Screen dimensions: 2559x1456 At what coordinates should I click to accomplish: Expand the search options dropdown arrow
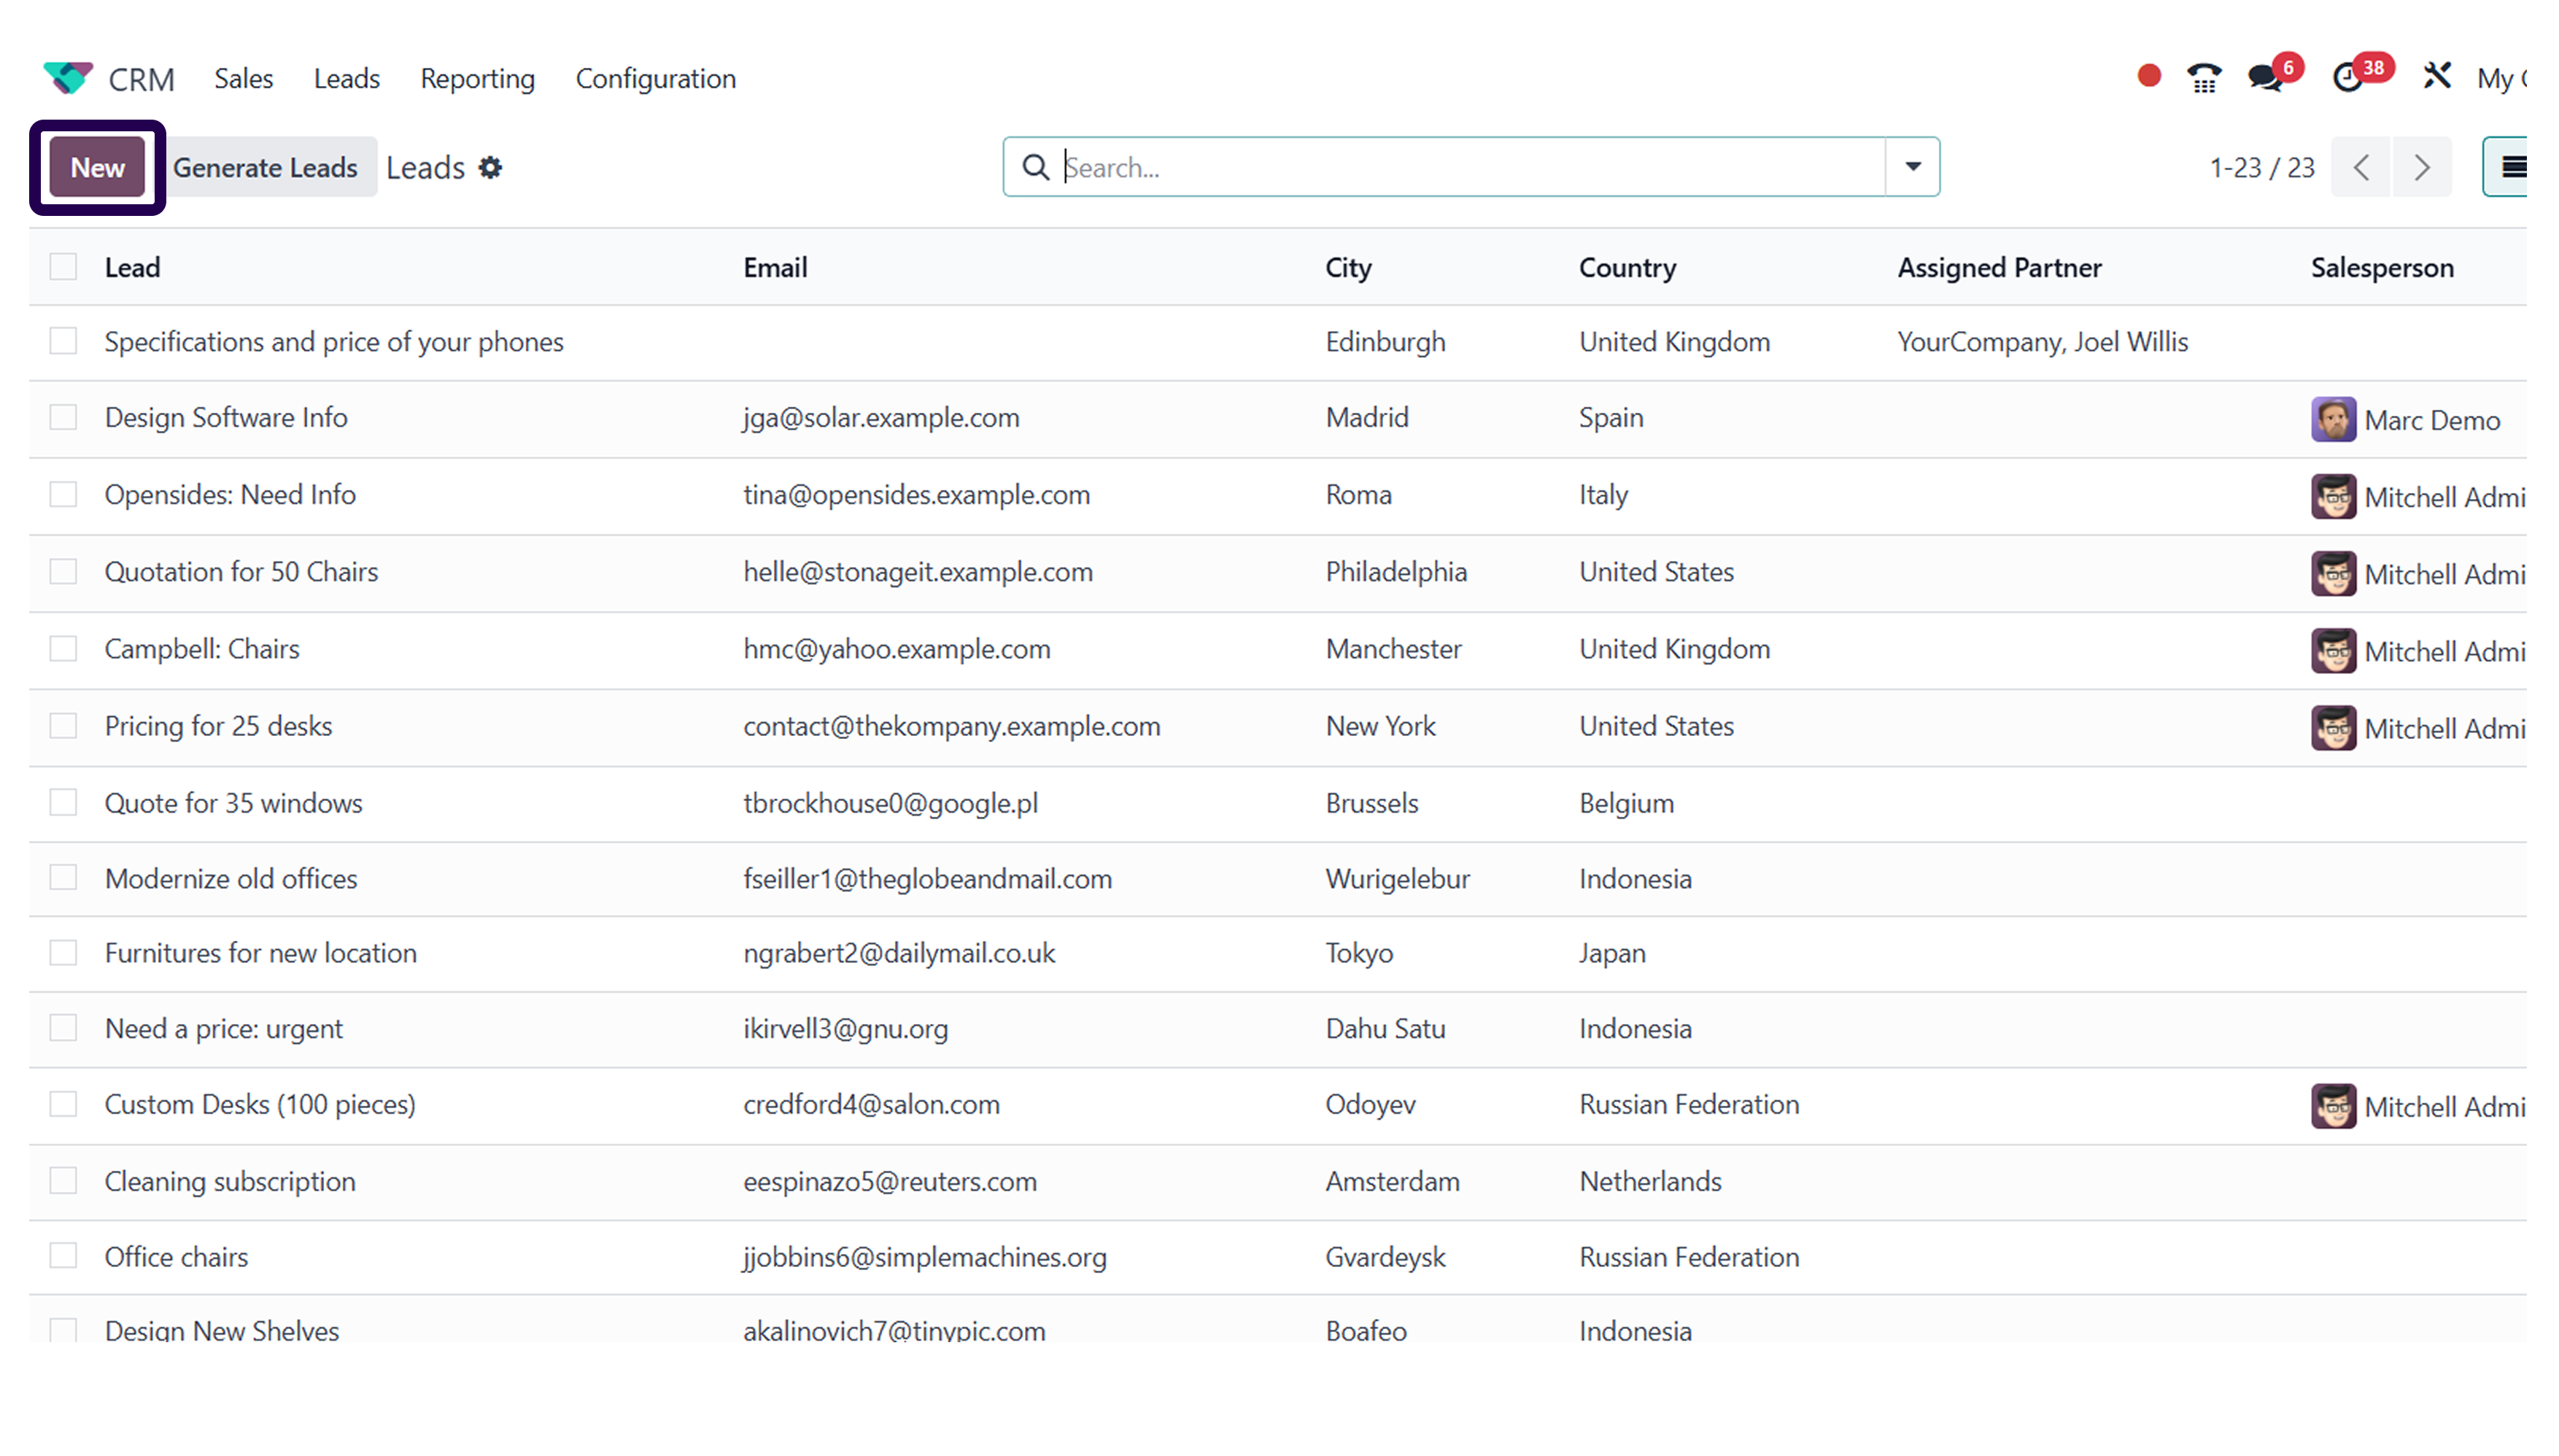pos(1912,167)
